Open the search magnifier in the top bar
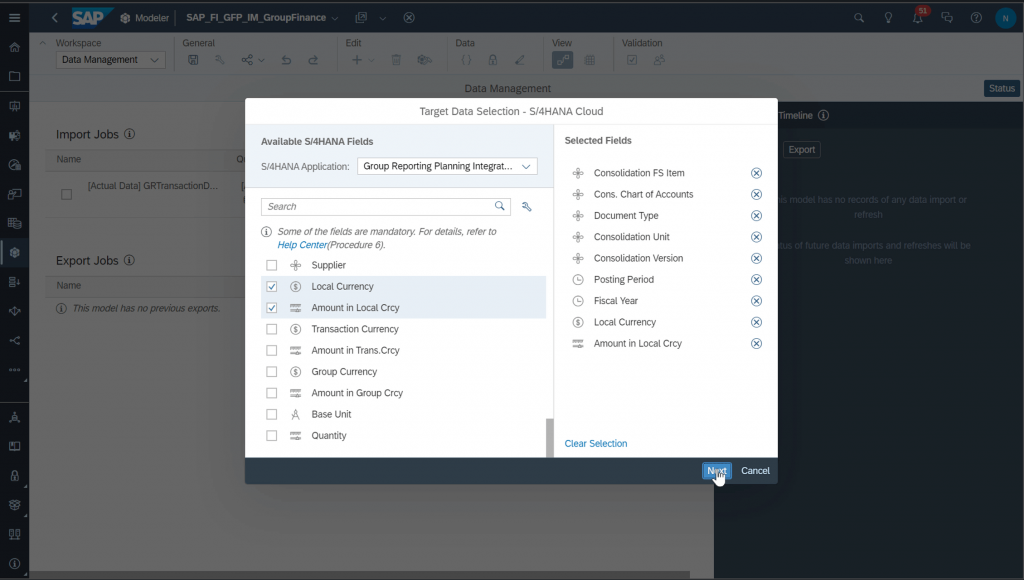Screen dimensions: 1024x580 (859, 18)
